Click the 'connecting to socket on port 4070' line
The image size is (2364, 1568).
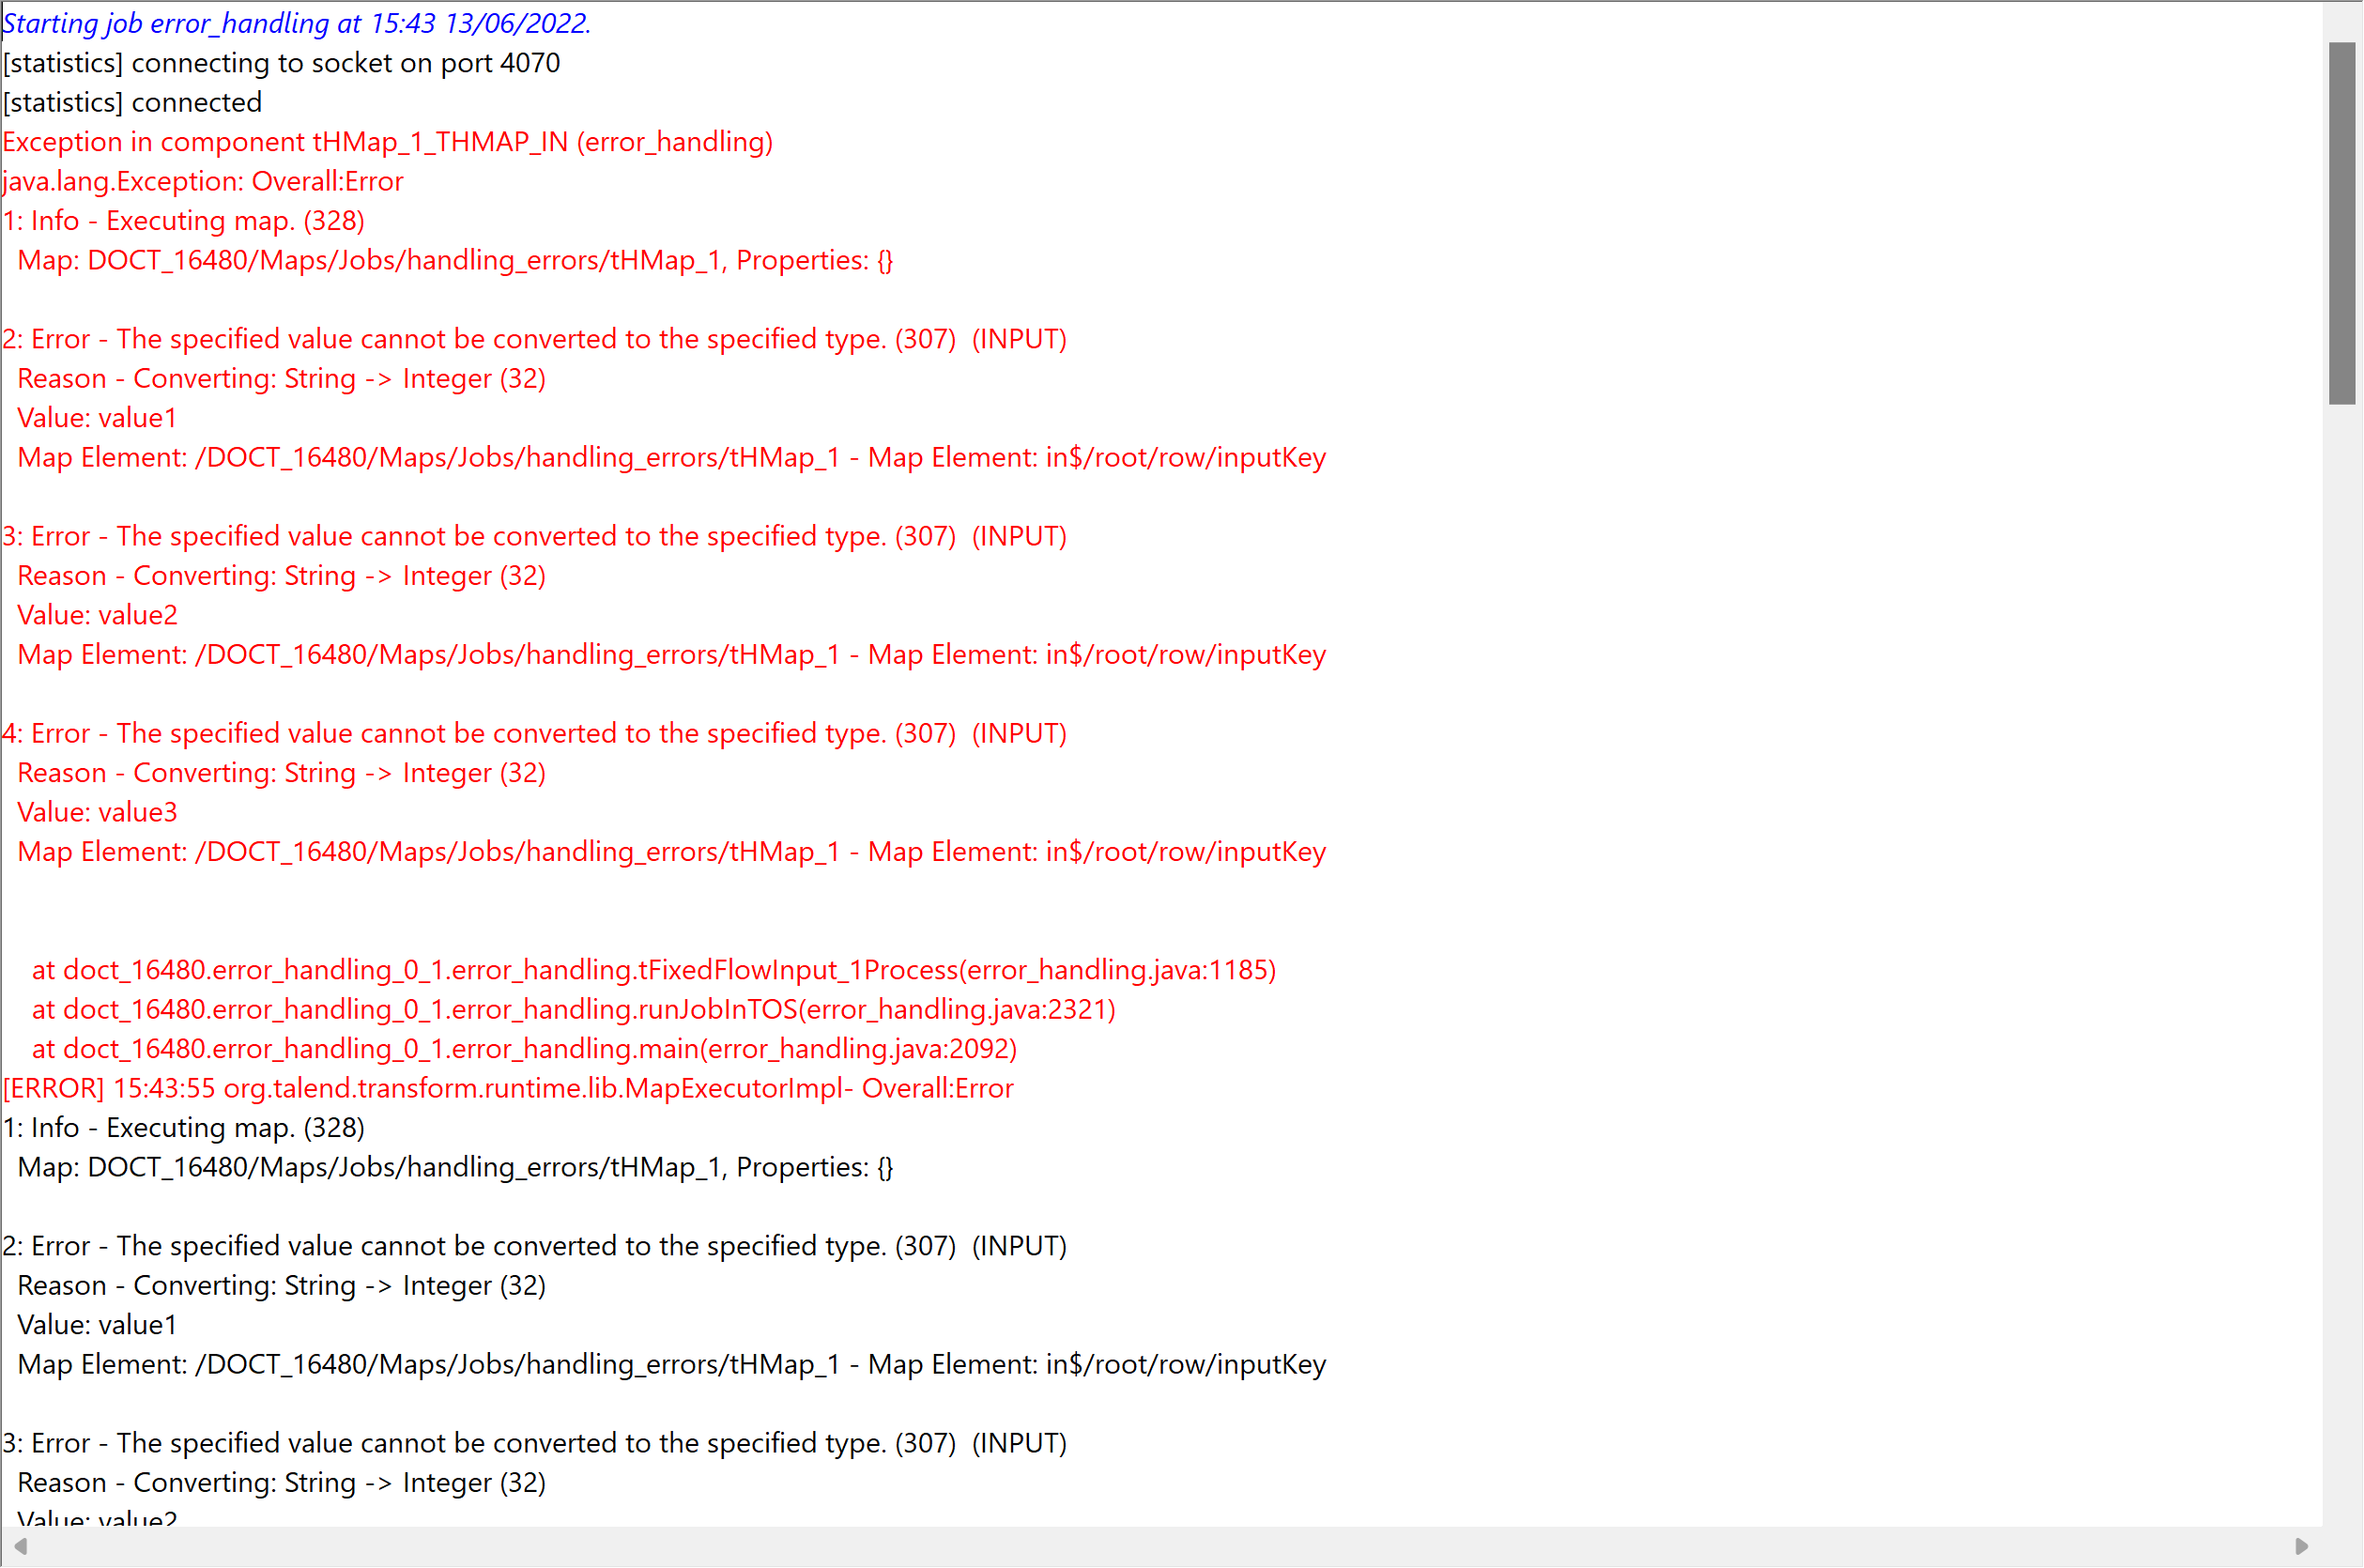(281, 63)
